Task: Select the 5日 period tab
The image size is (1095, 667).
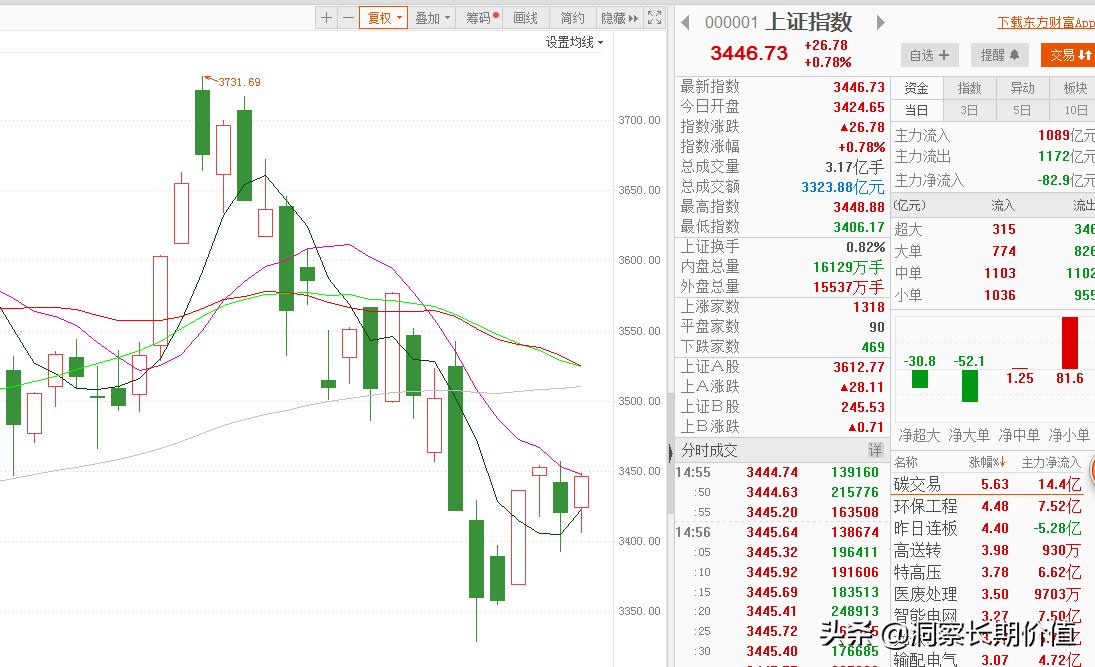Action: click(x=1022, y=110)
